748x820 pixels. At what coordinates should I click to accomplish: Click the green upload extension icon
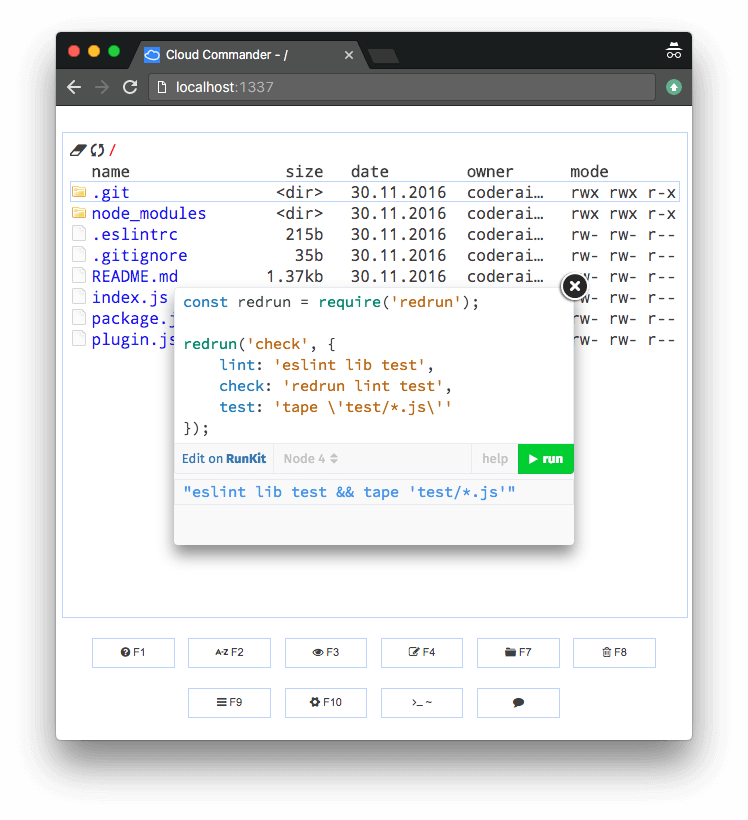click(674, 87)
